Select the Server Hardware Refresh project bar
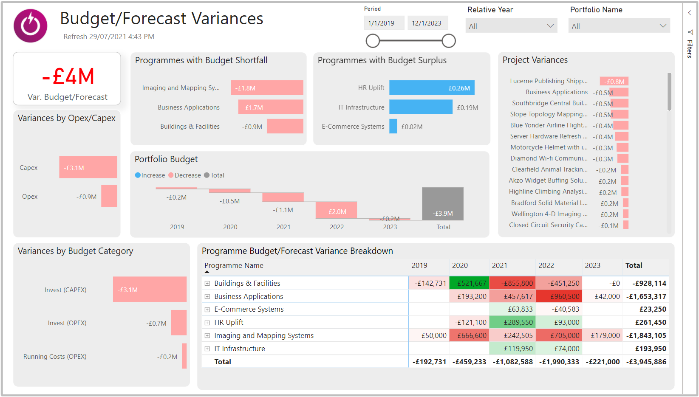699x397 pixels. pyautogui.click(x=621, y=137)
